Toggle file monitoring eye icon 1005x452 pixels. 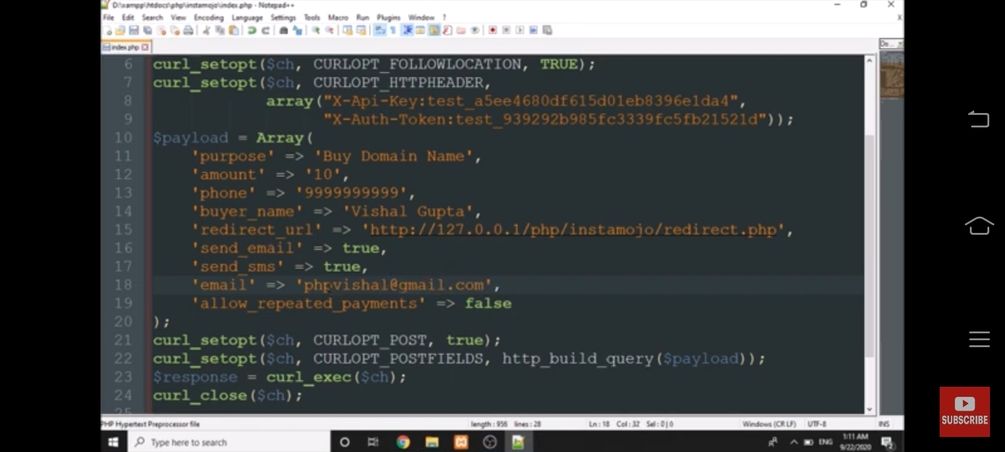coord(475,30)
